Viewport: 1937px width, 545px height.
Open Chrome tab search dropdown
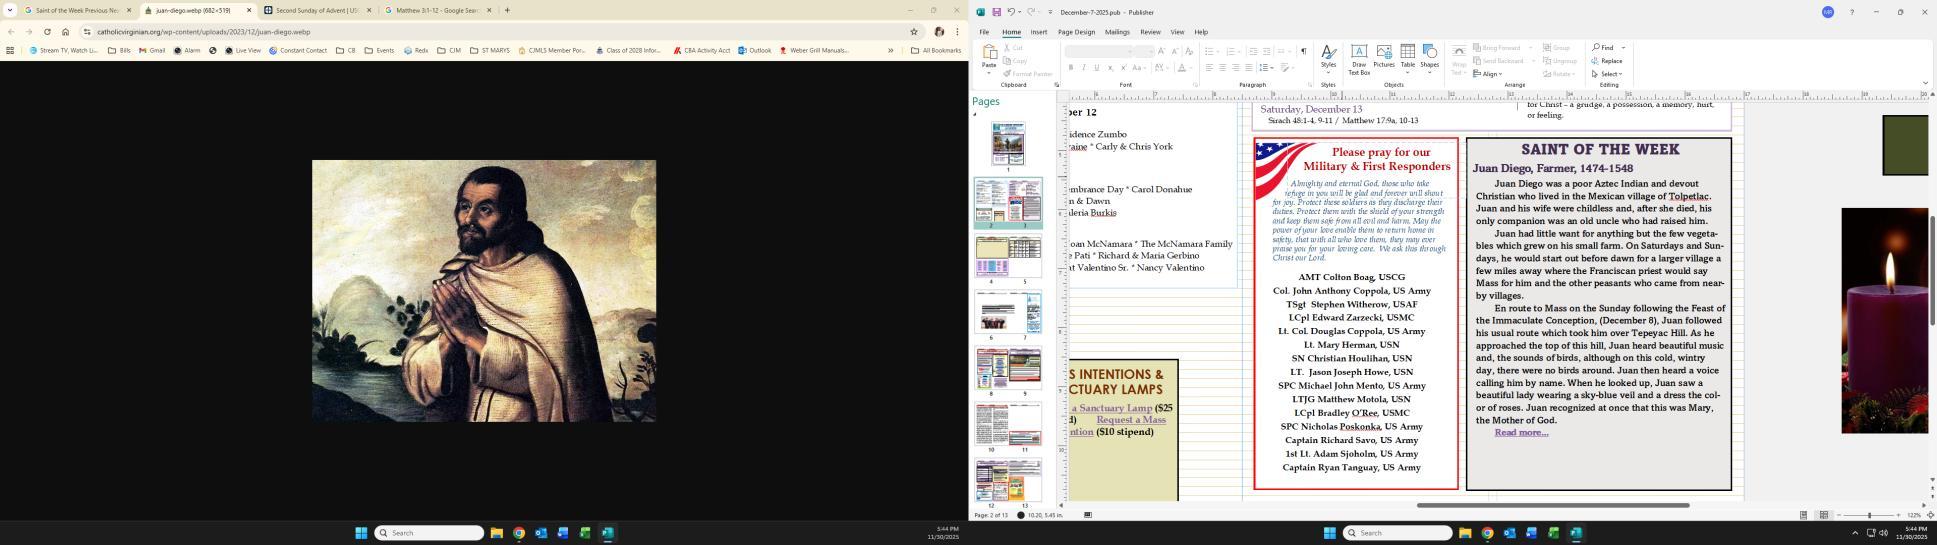point(10,10)
